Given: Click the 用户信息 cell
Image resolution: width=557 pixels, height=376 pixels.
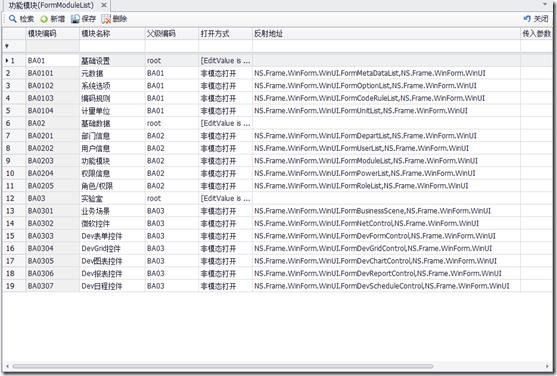Looking at the screenshot, I should 112,148.
